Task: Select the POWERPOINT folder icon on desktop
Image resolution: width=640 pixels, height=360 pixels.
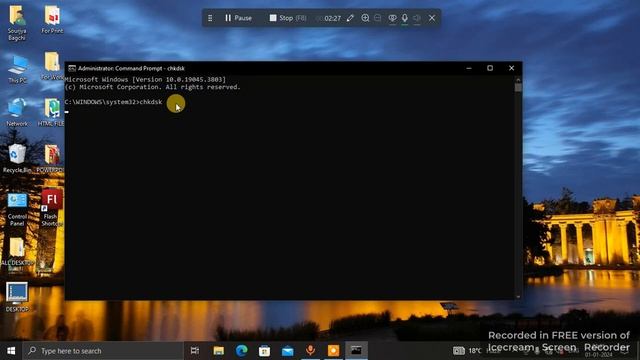Action: coord(51,159)
